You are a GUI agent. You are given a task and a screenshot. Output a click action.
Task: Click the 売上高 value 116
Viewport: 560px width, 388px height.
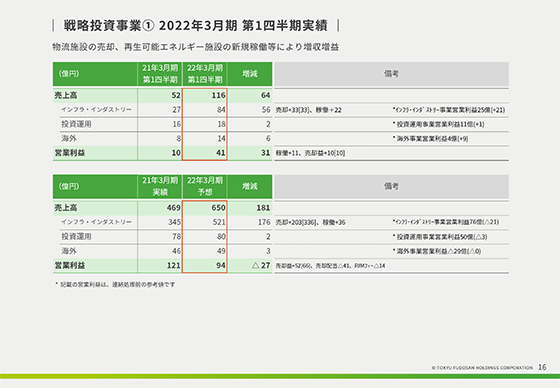click(218, 95)
